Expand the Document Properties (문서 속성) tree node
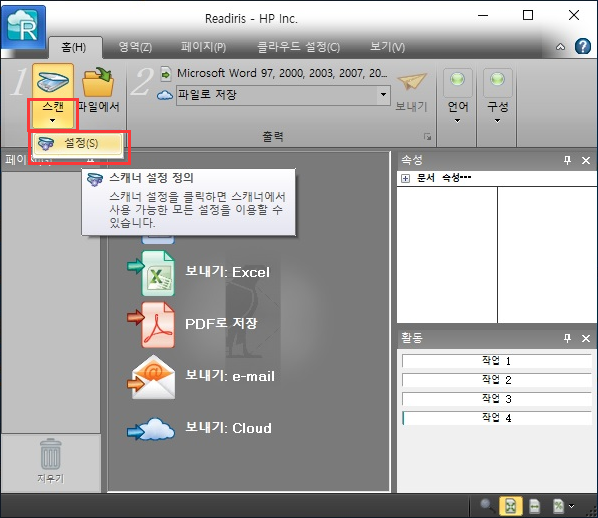The height and width of the screenshot is (518, 598). coord(406,179)
